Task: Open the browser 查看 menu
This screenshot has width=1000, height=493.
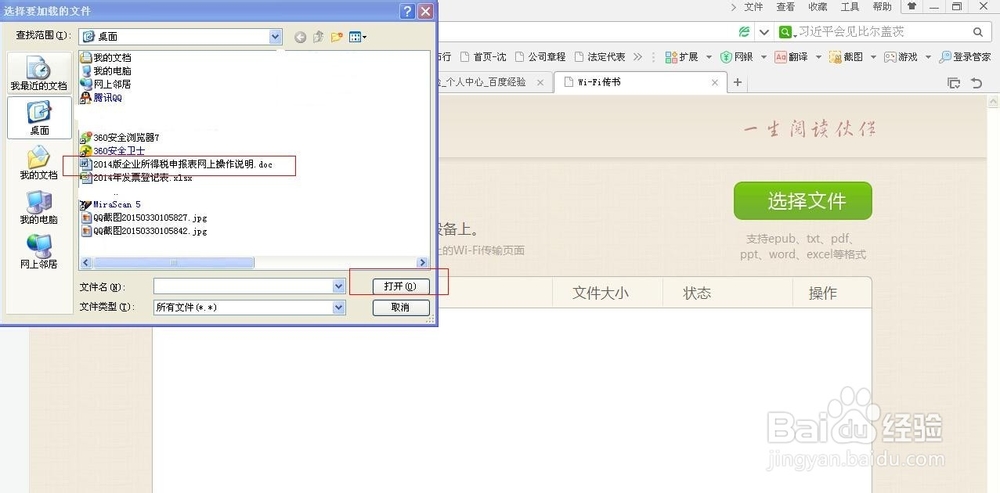Action: click(786, 7)
